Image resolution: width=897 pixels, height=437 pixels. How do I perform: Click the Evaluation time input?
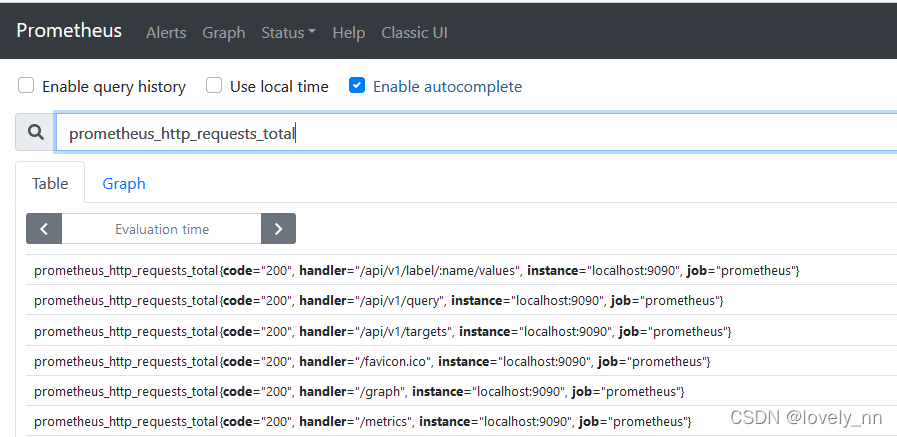[162, 229]
